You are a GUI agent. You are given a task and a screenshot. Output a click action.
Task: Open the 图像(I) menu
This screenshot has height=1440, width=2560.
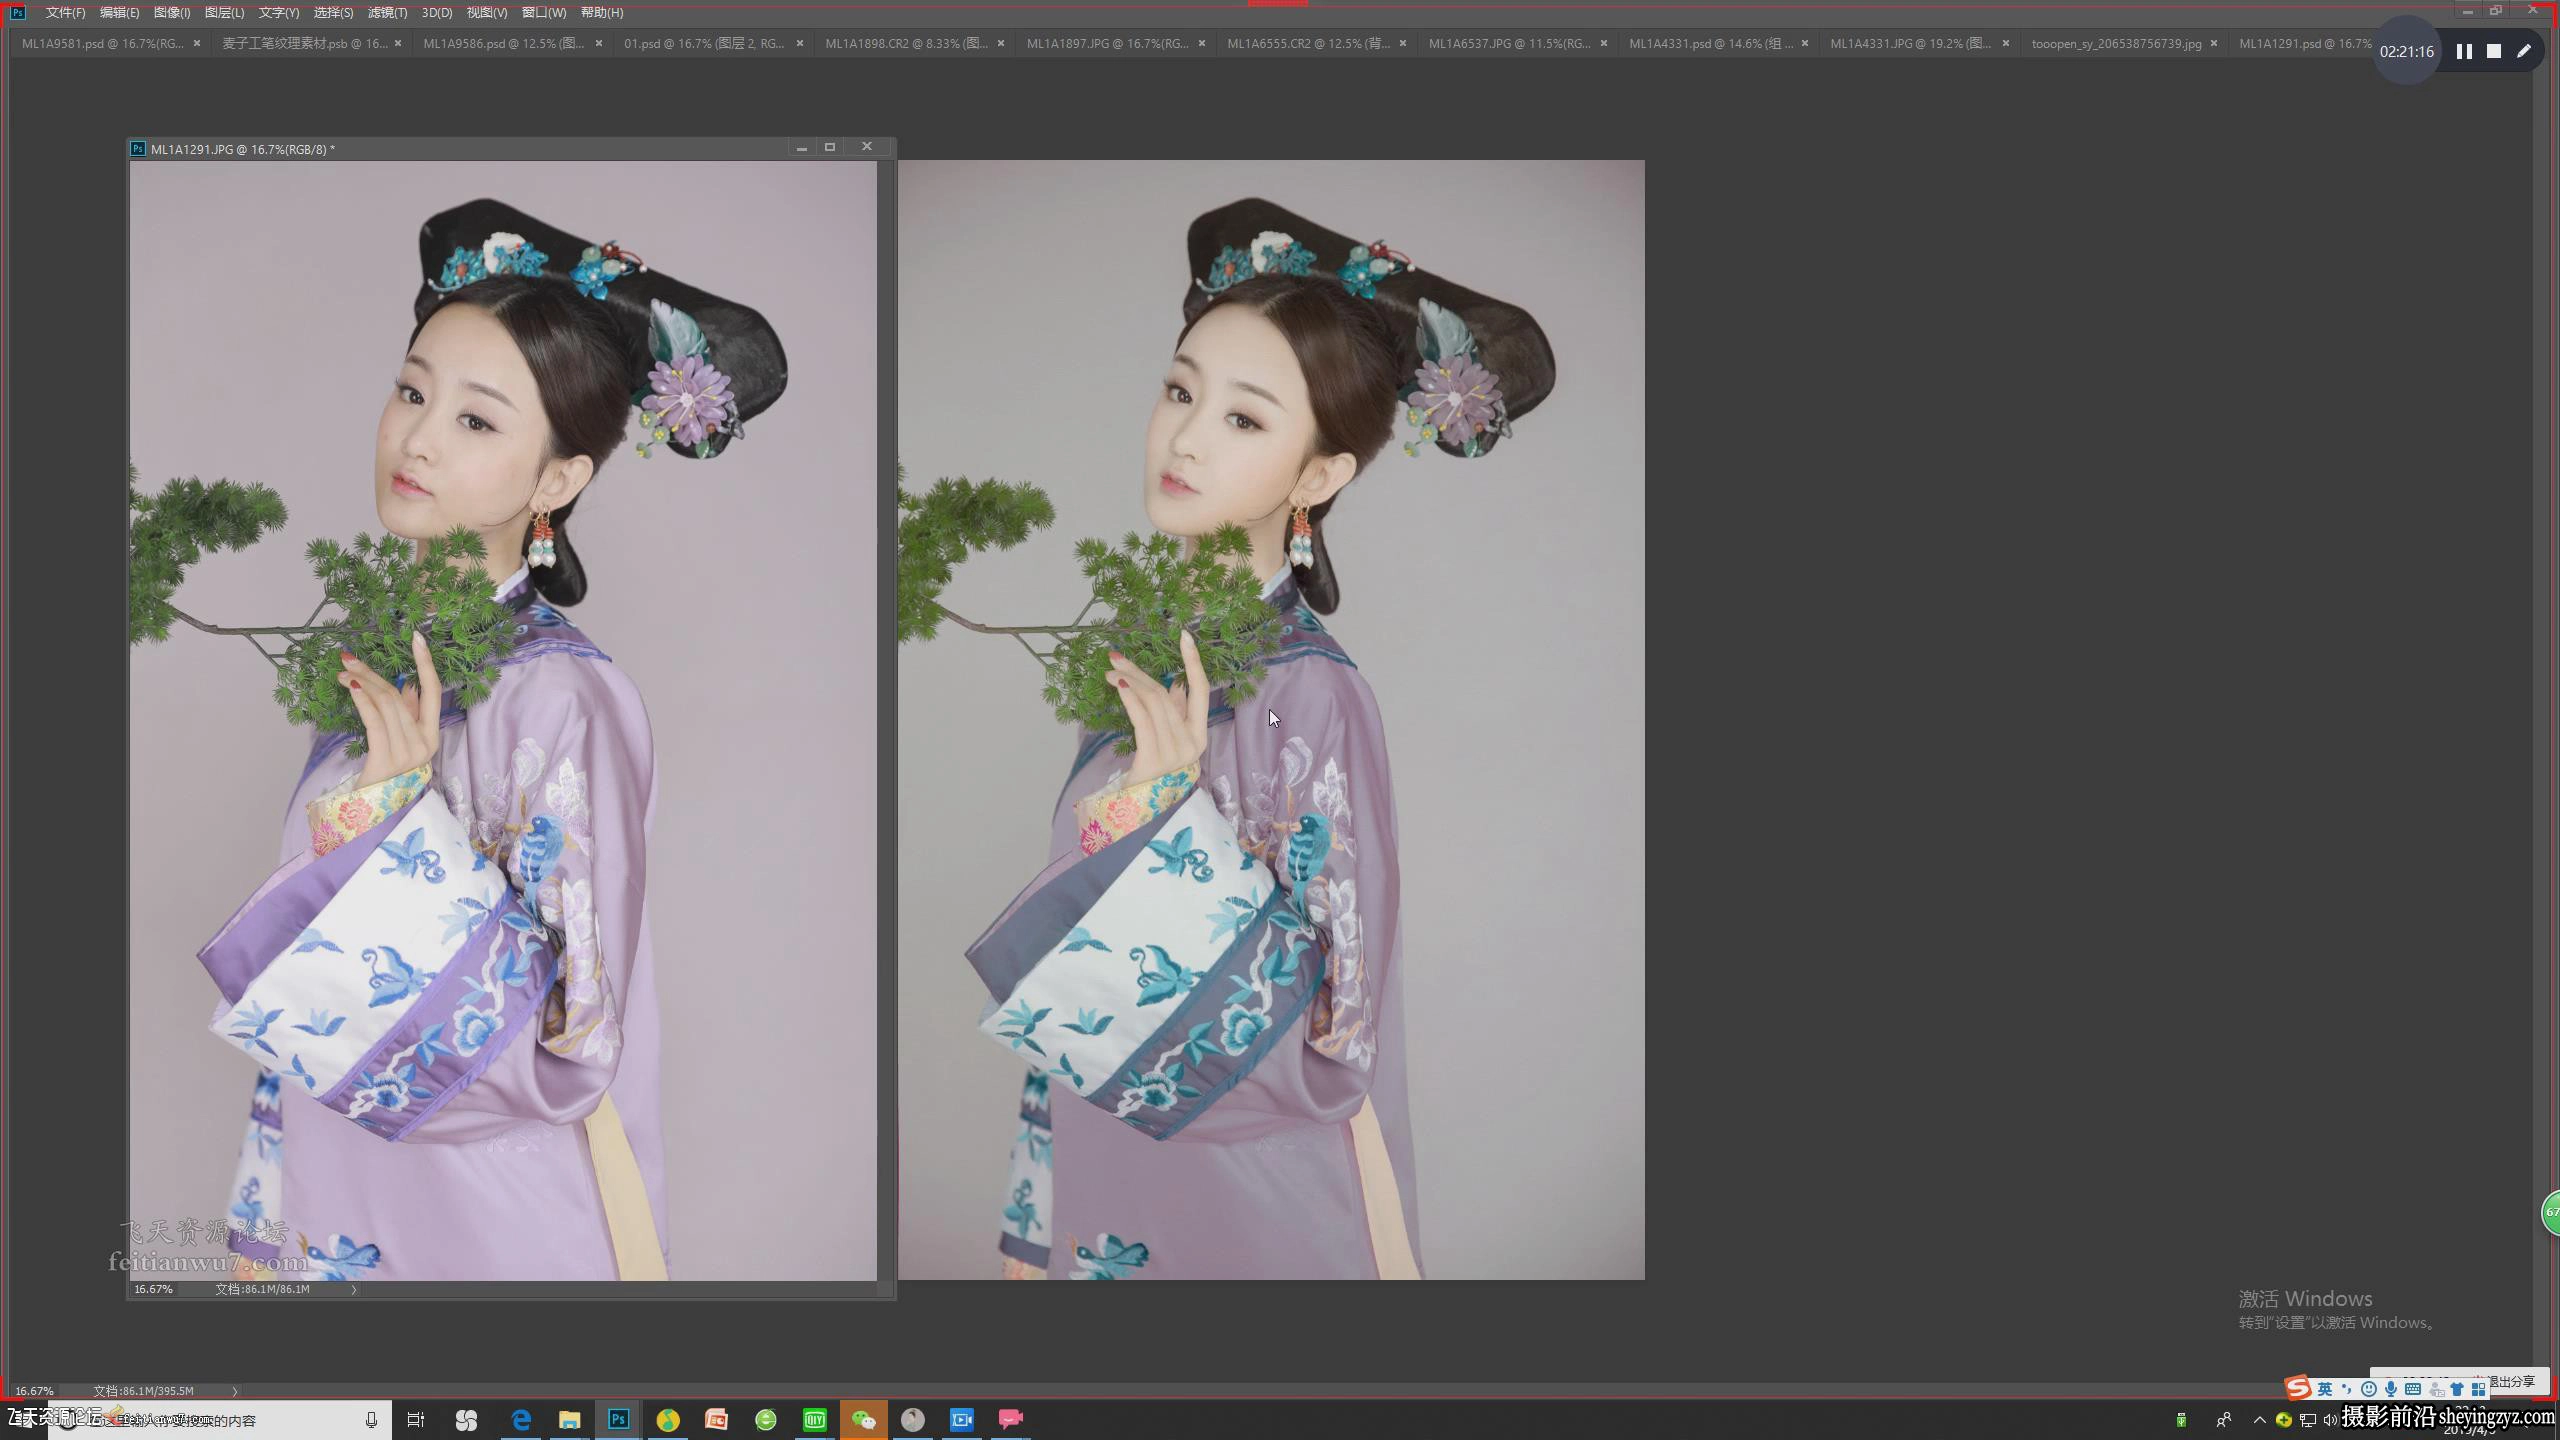(x=172, y=13)
